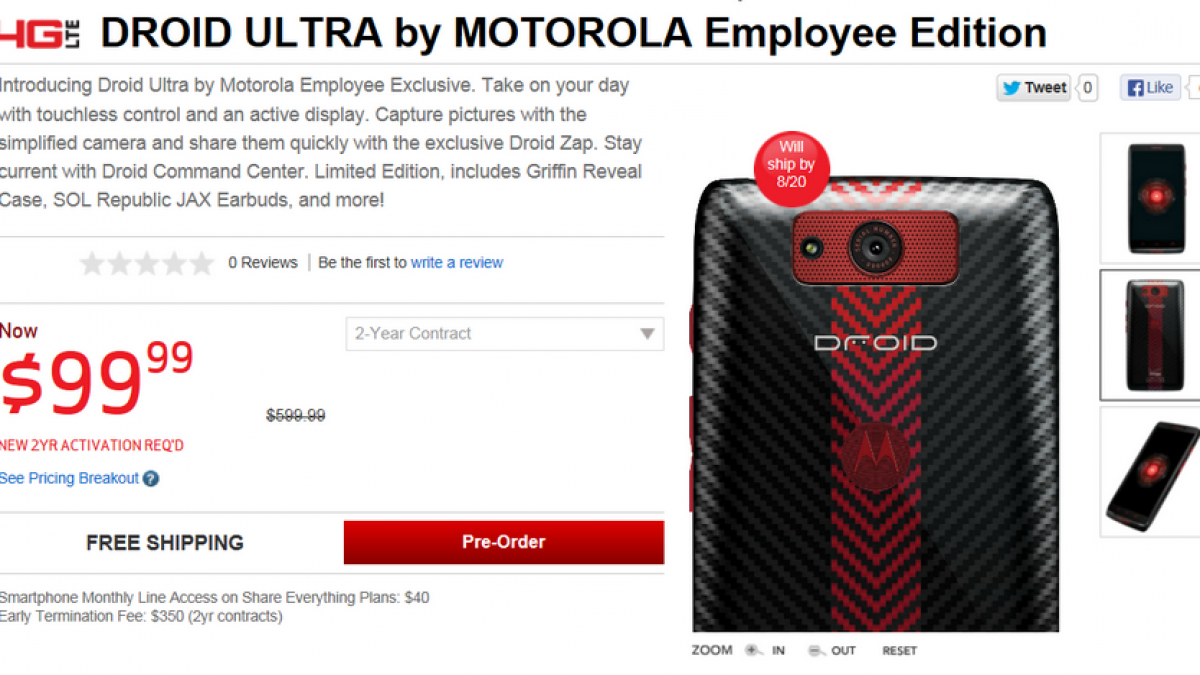Open the 2-Year Contract dropdown

click(x=505, y=334)
